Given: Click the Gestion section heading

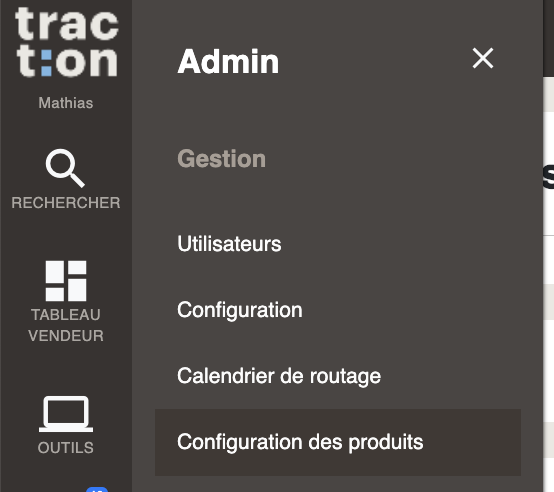Looking at the screenshot, I should point(222,159).
